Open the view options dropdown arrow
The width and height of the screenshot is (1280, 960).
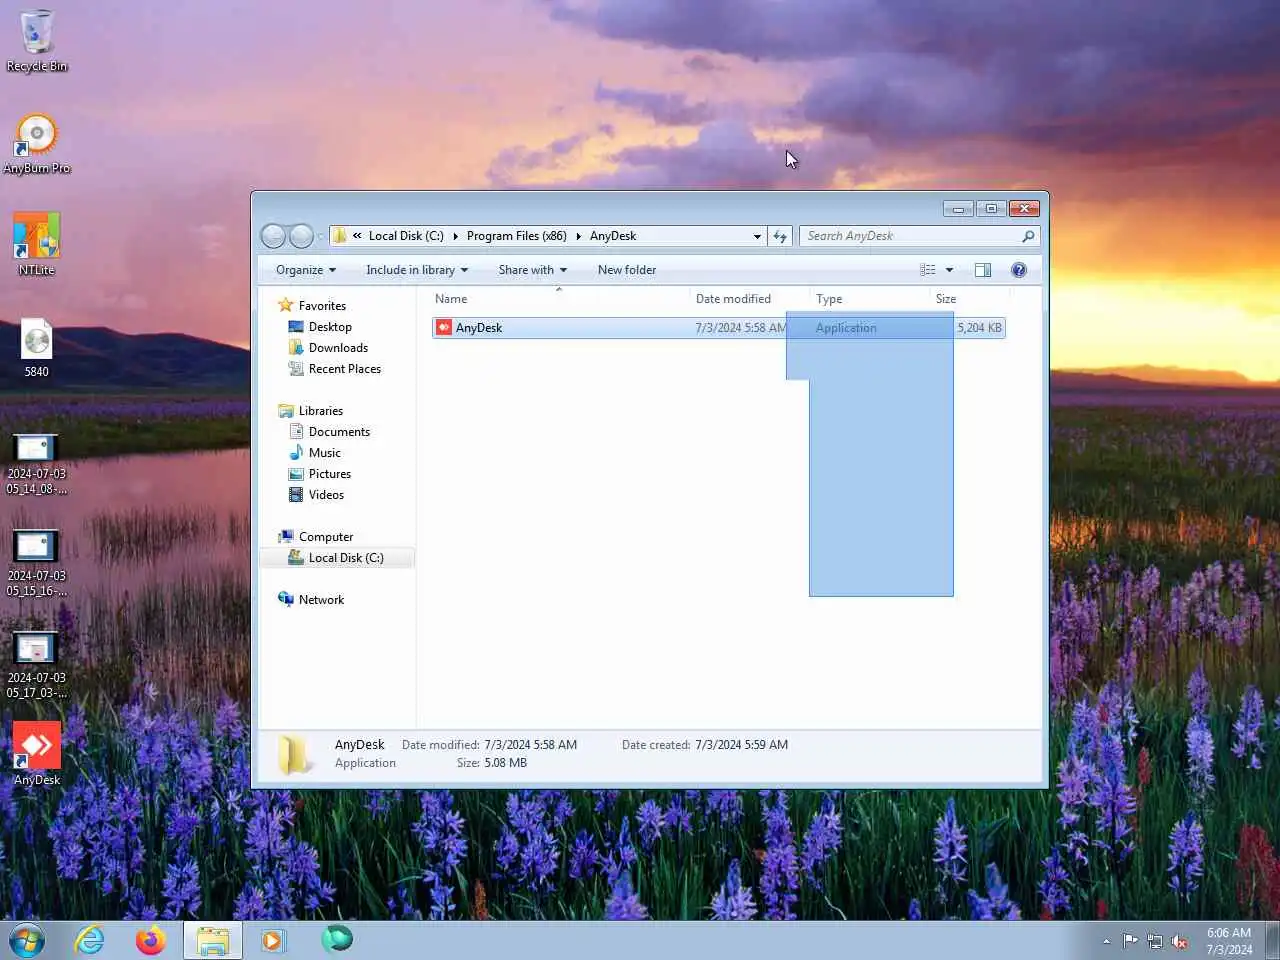(x=949, y=270)
